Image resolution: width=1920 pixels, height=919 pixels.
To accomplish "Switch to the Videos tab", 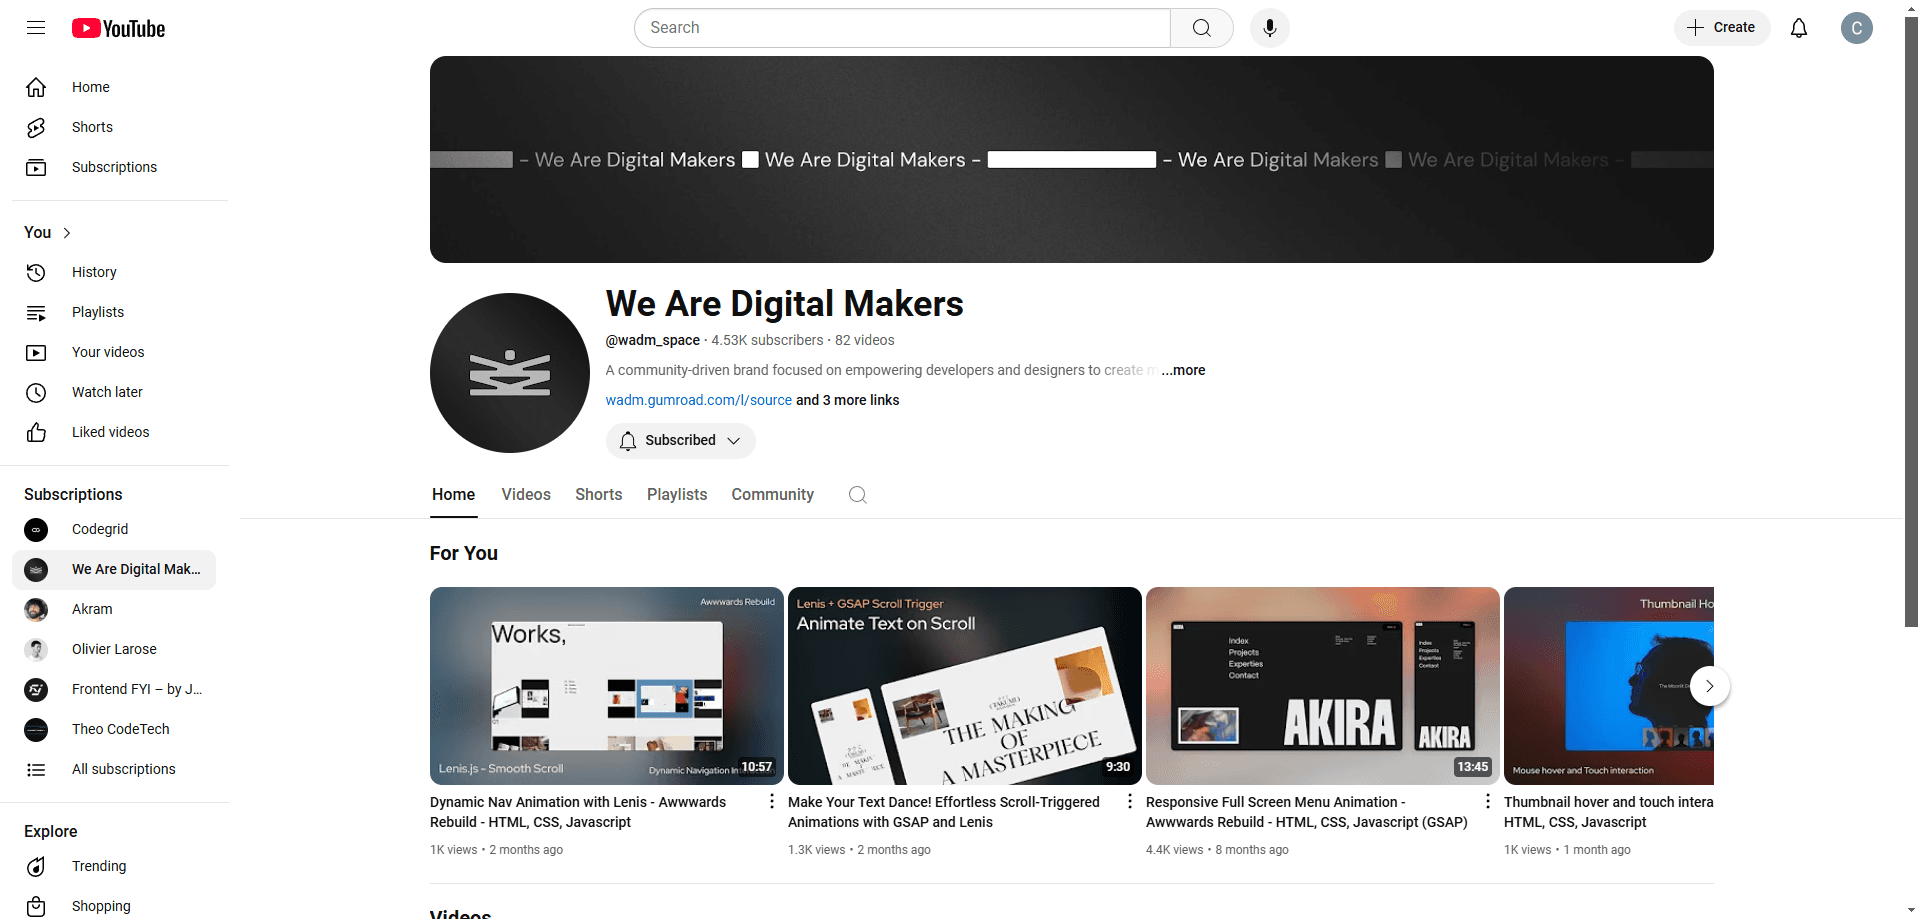I will (526, 495).
